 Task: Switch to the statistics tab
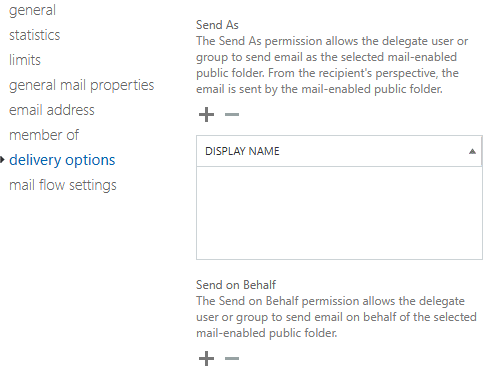coord(35,35)
